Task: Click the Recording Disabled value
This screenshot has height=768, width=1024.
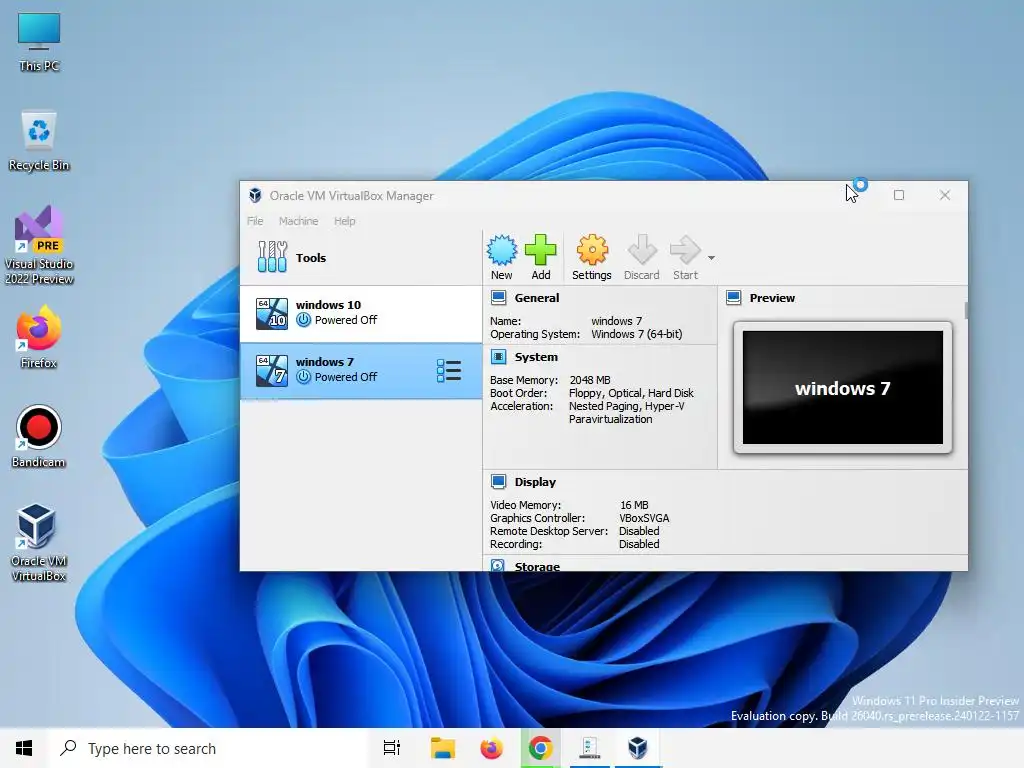Action: (639, 545)
